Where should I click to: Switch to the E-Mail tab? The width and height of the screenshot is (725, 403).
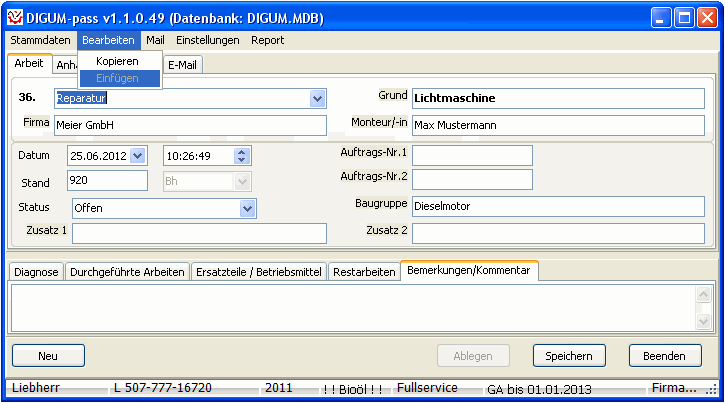click(x=182, y=64)
